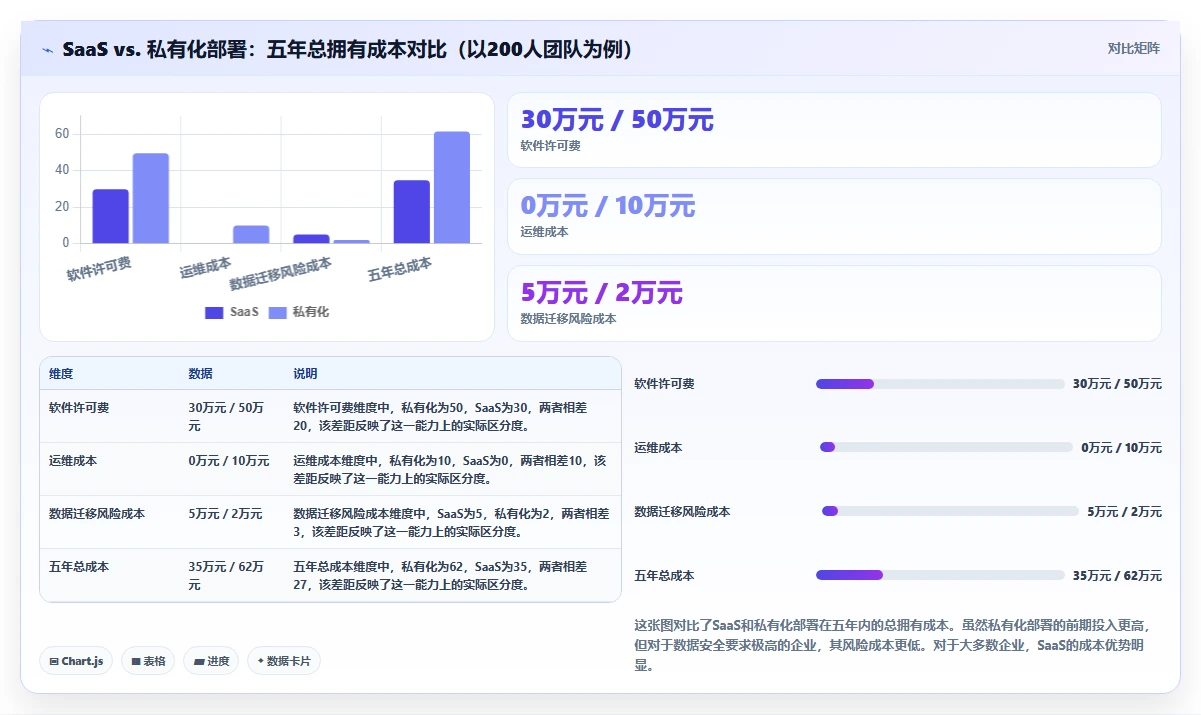
Task: Click the 私有化 bar for 运维成本 in chart
Action: (x=251, y=234)
